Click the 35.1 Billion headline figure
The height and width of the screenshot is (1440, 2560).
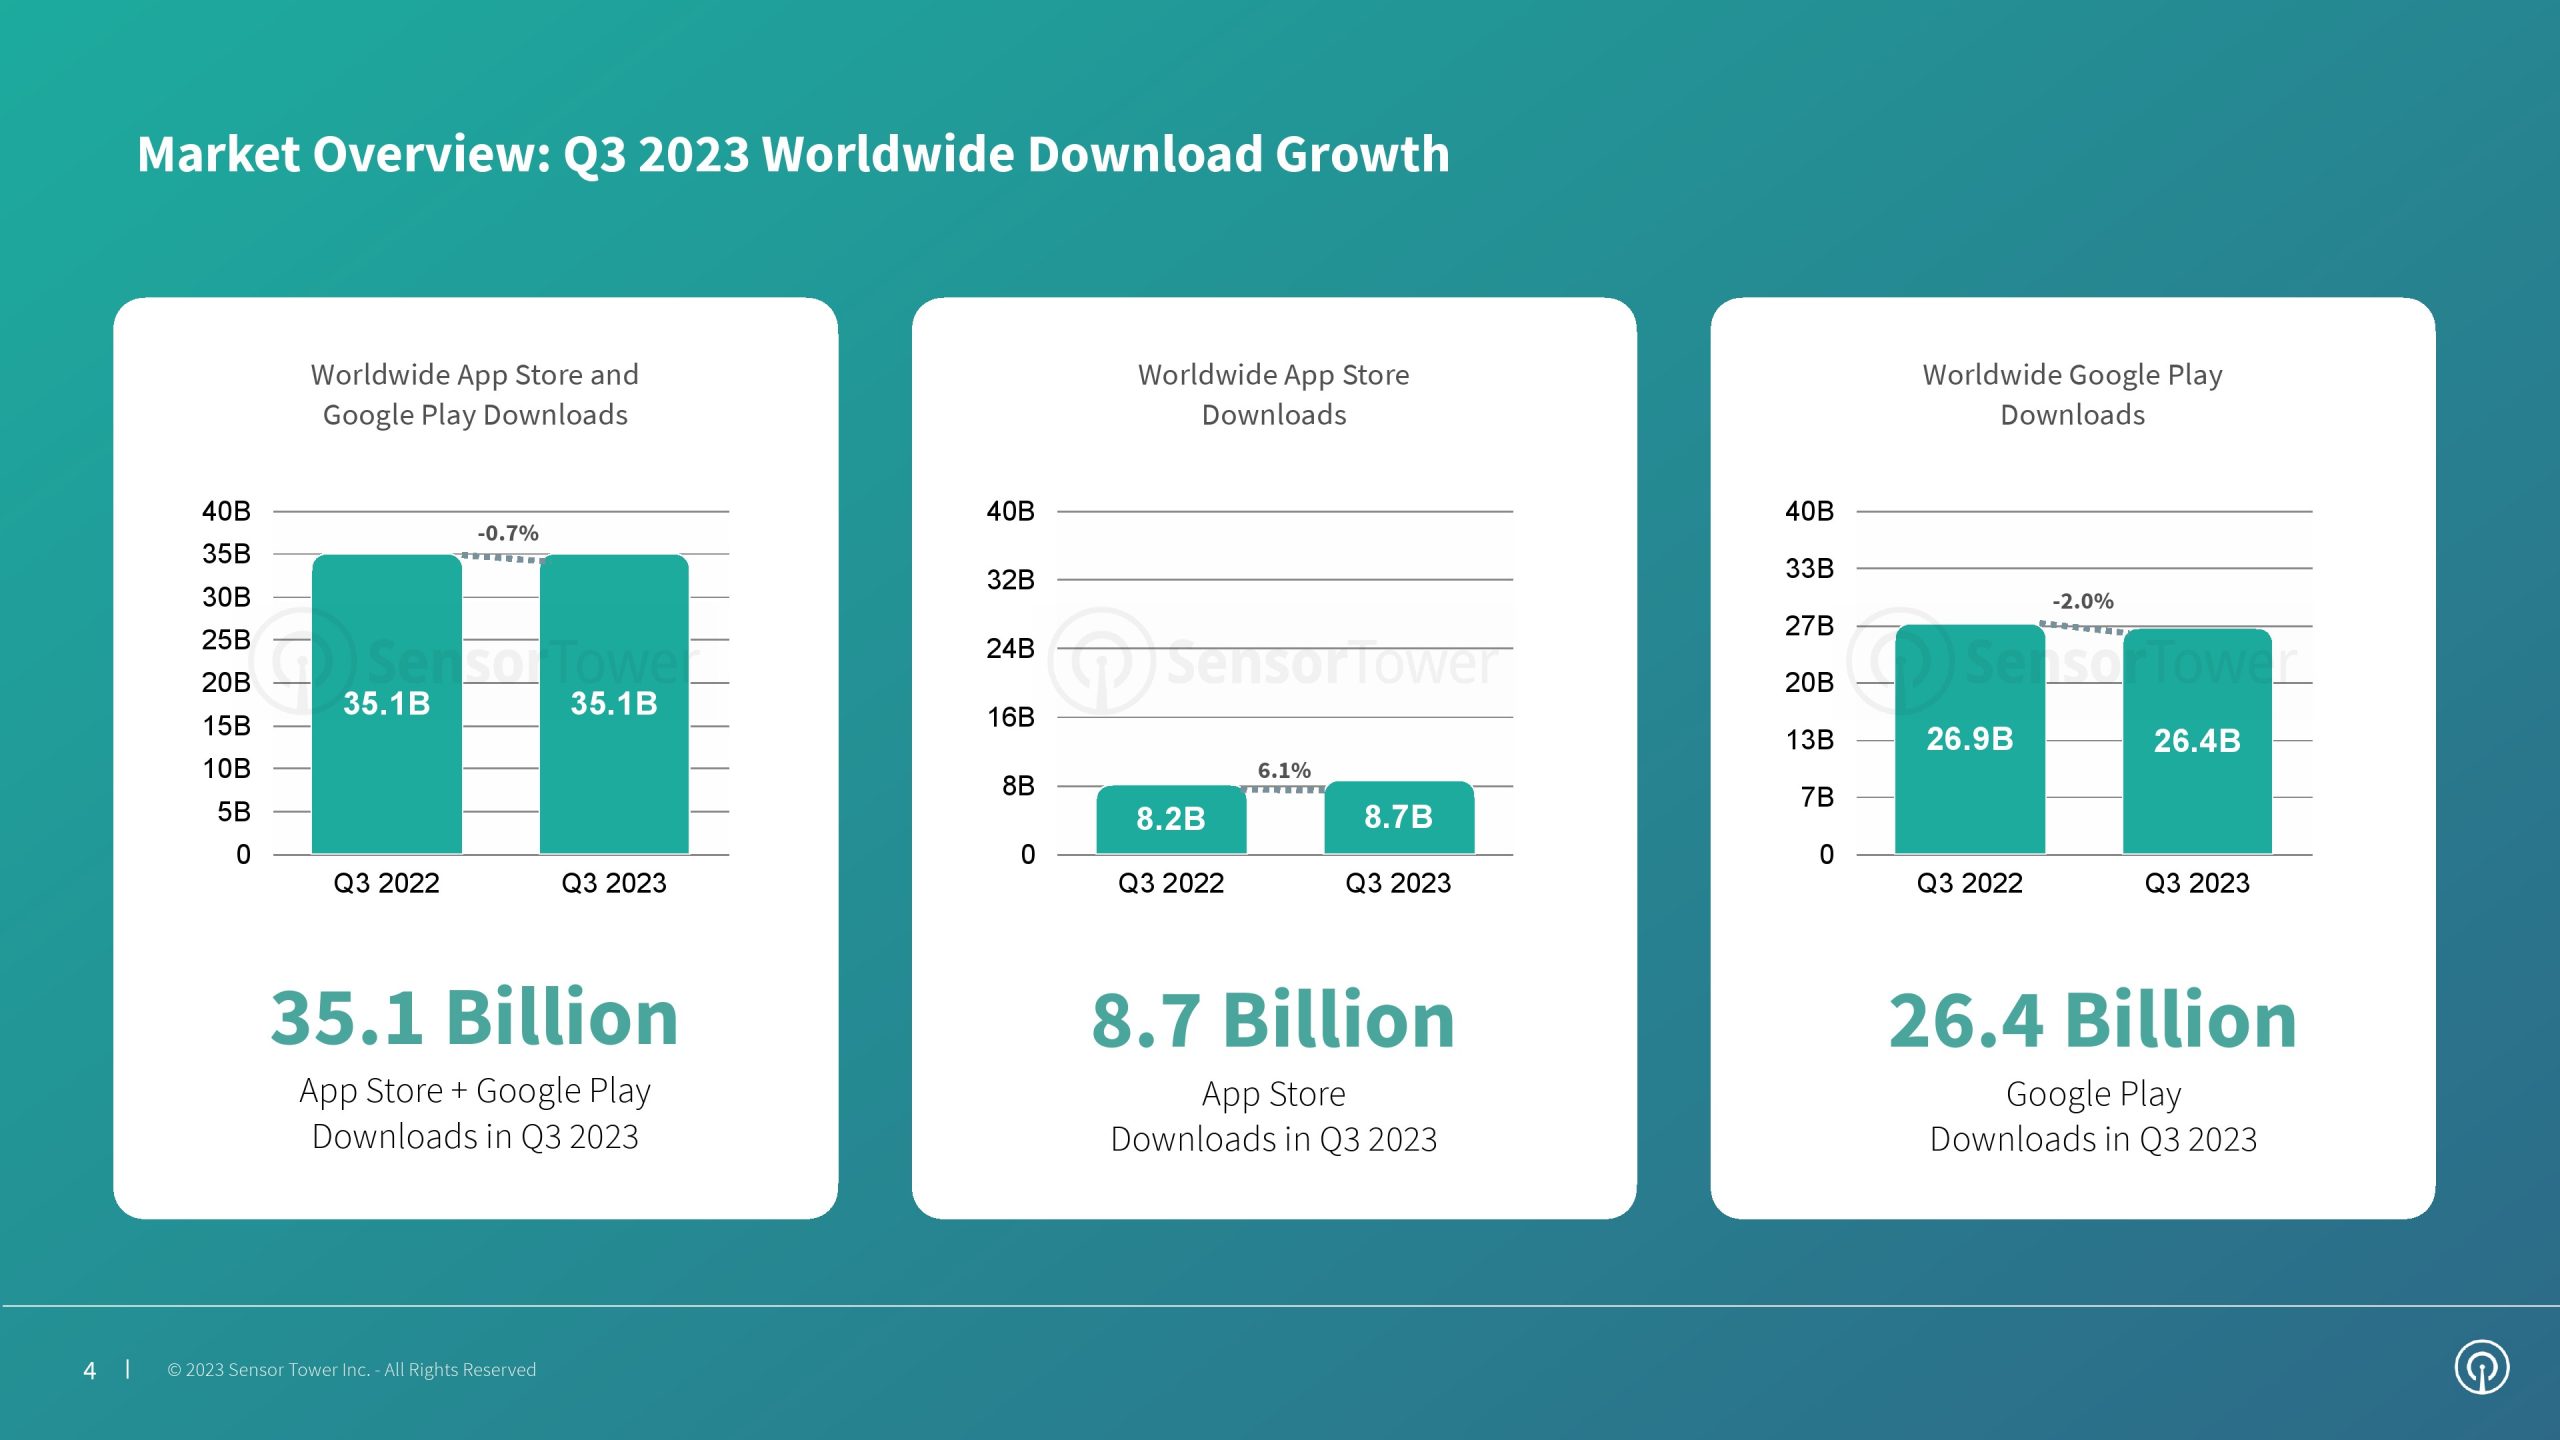[x=475, y=1018]
